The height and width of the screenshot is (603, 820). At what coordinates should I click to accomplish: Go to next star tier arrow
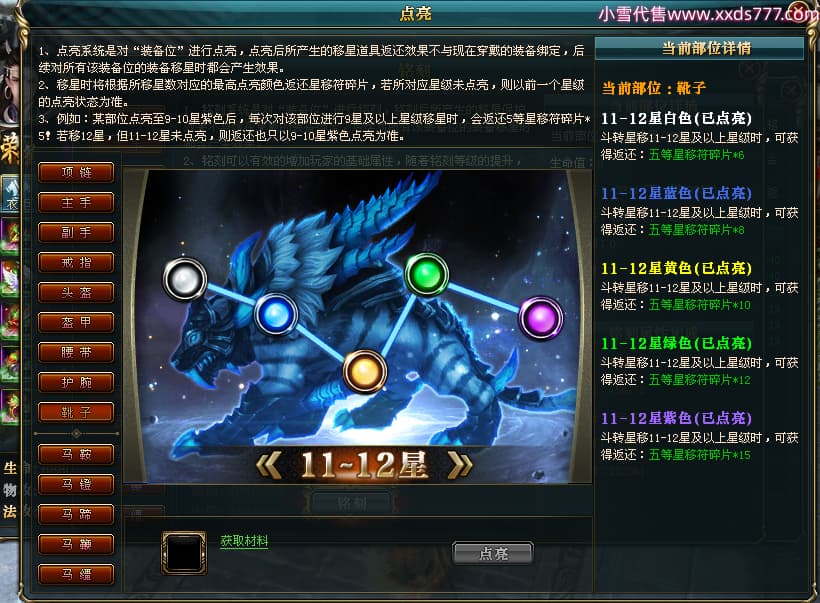click(460, 465)
